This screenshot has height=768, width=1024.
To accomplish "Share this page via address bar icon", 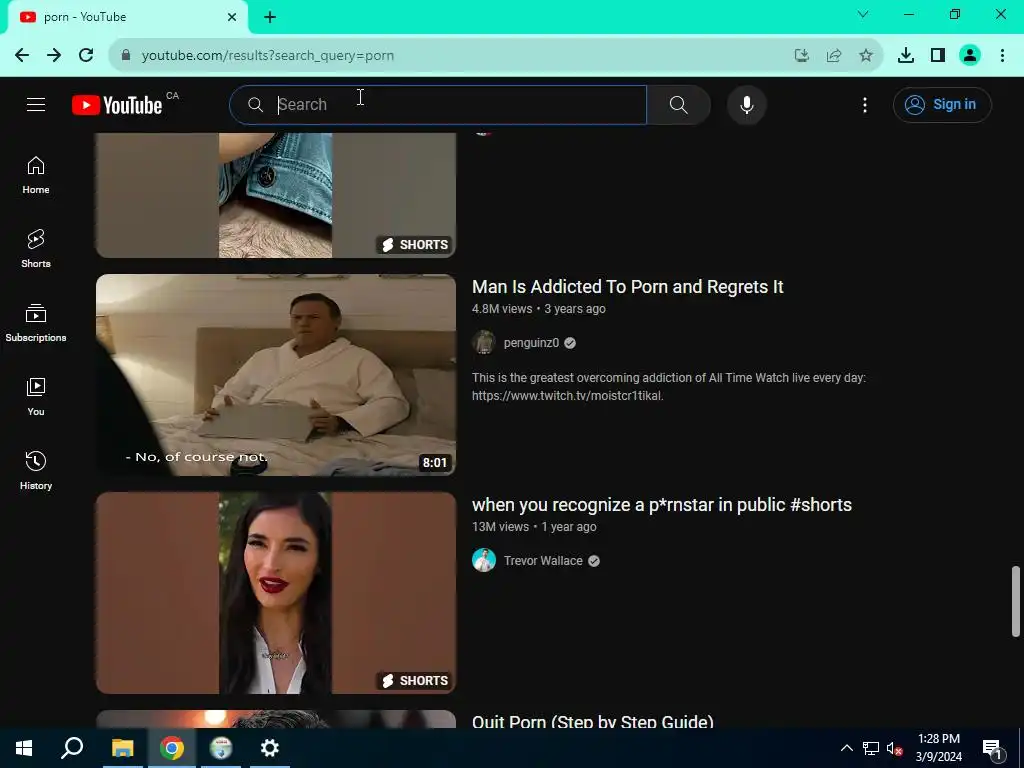I will tap(834, 56).
